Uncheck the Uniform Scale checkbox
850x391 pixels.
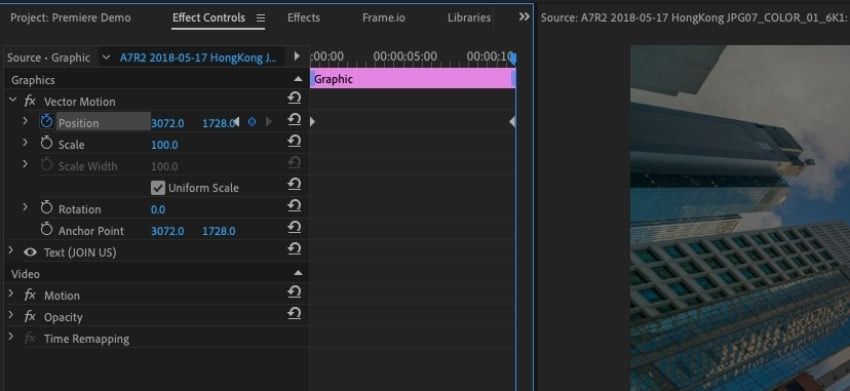pos(158,188)
